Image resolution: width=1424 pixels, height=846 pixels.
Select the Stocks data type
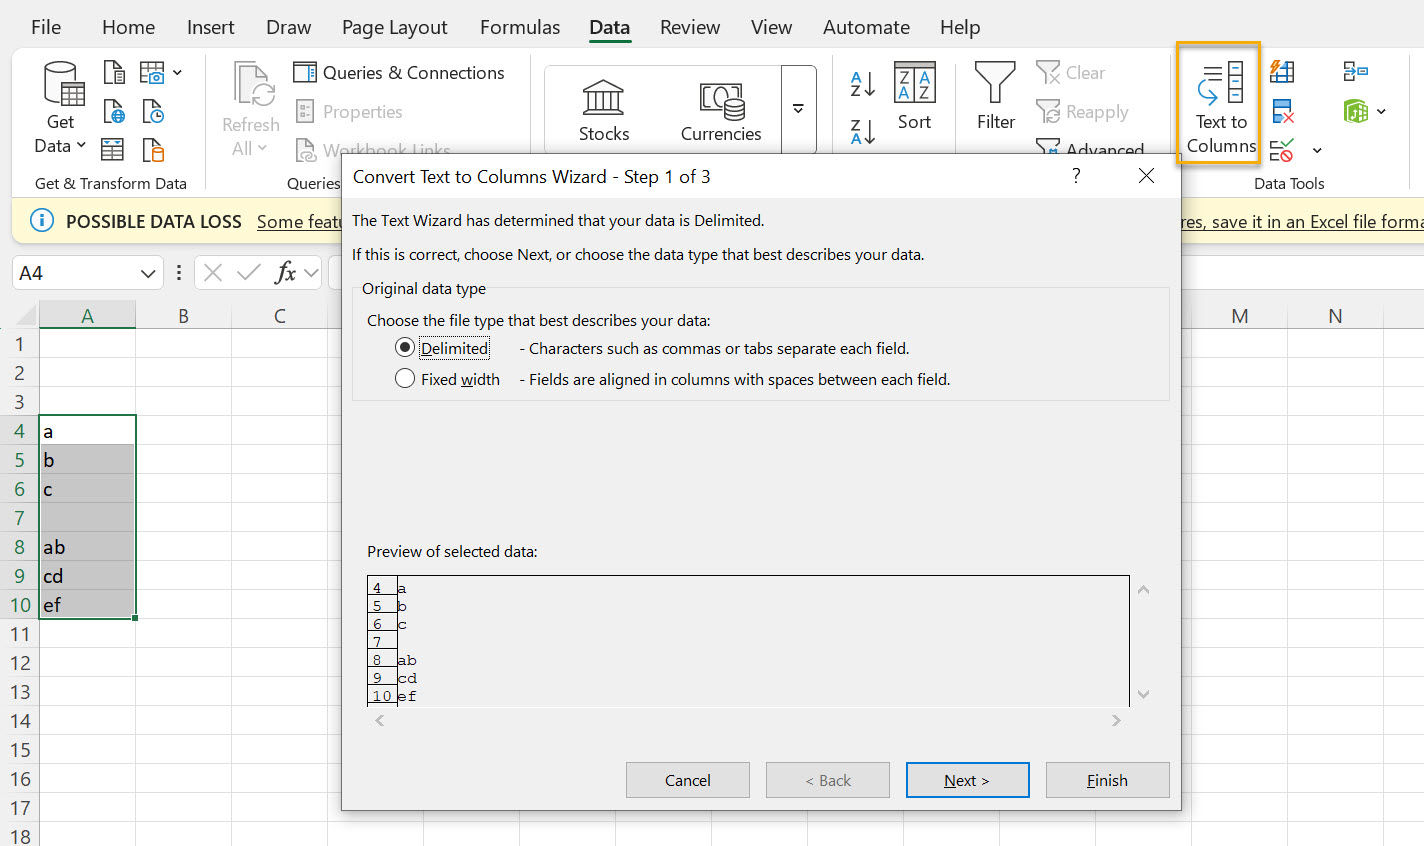604,110
